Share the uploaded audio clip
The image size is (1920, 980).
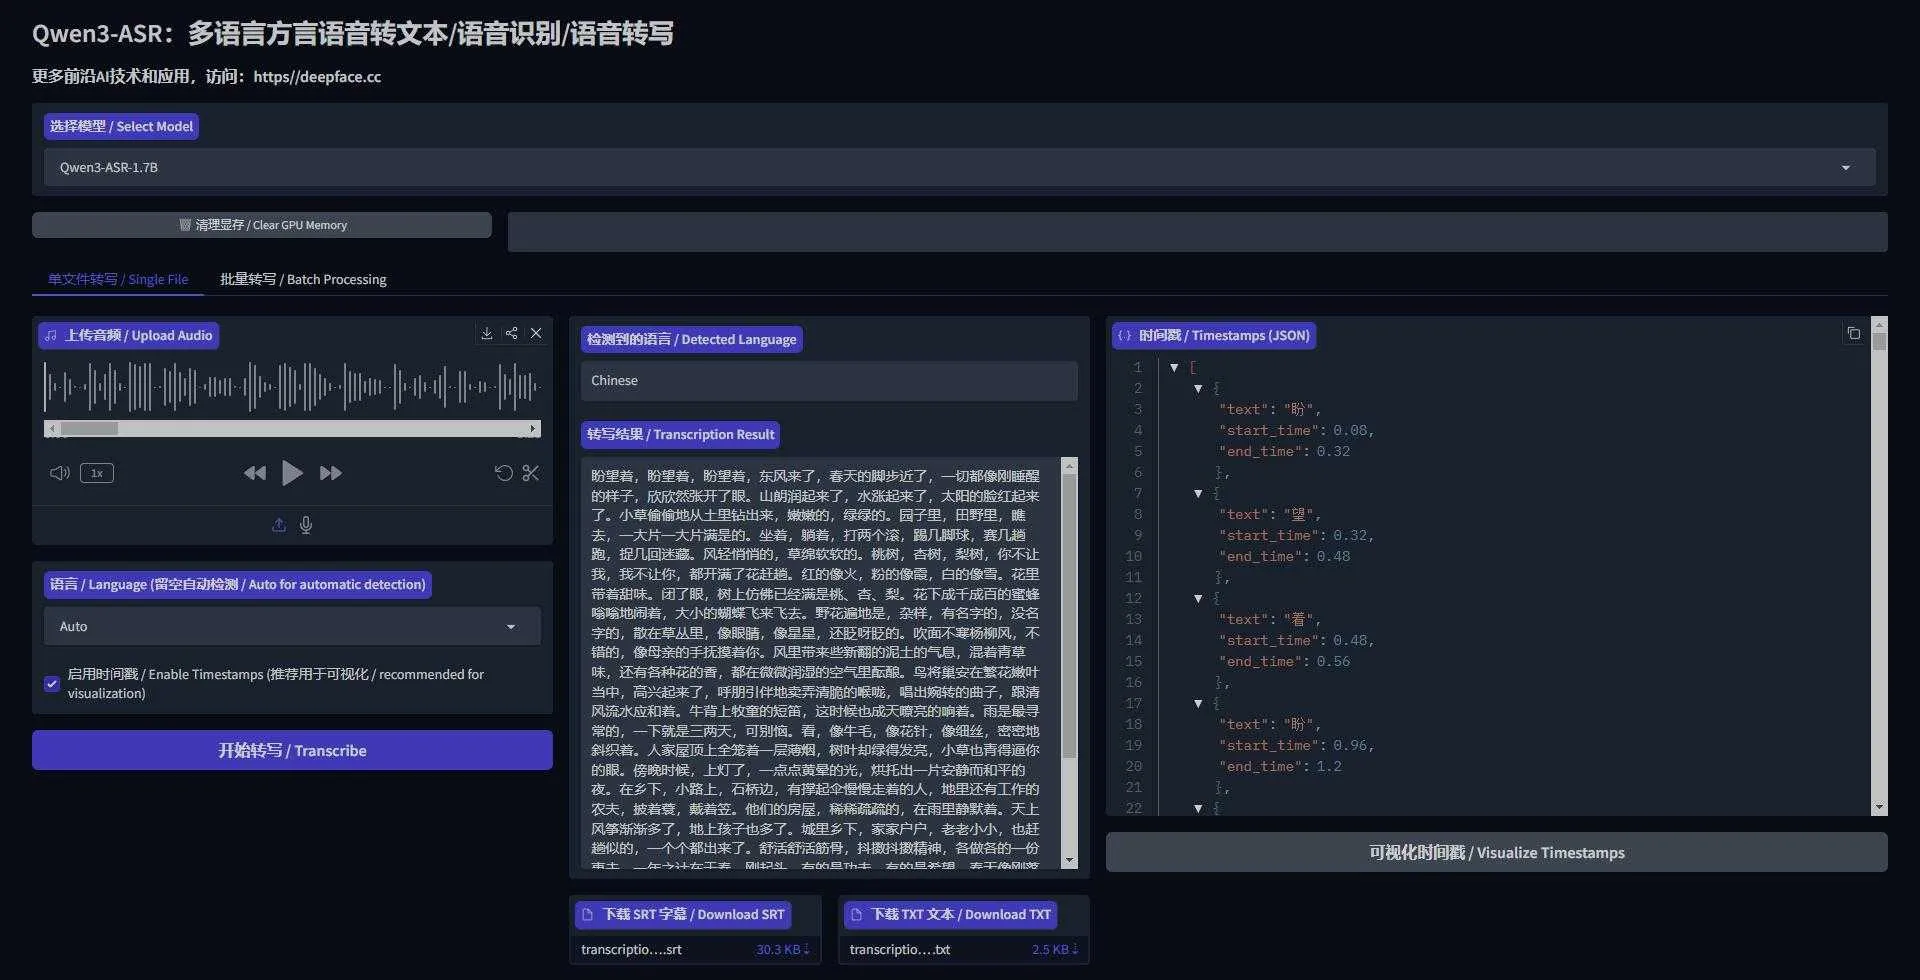coord(512,333)
